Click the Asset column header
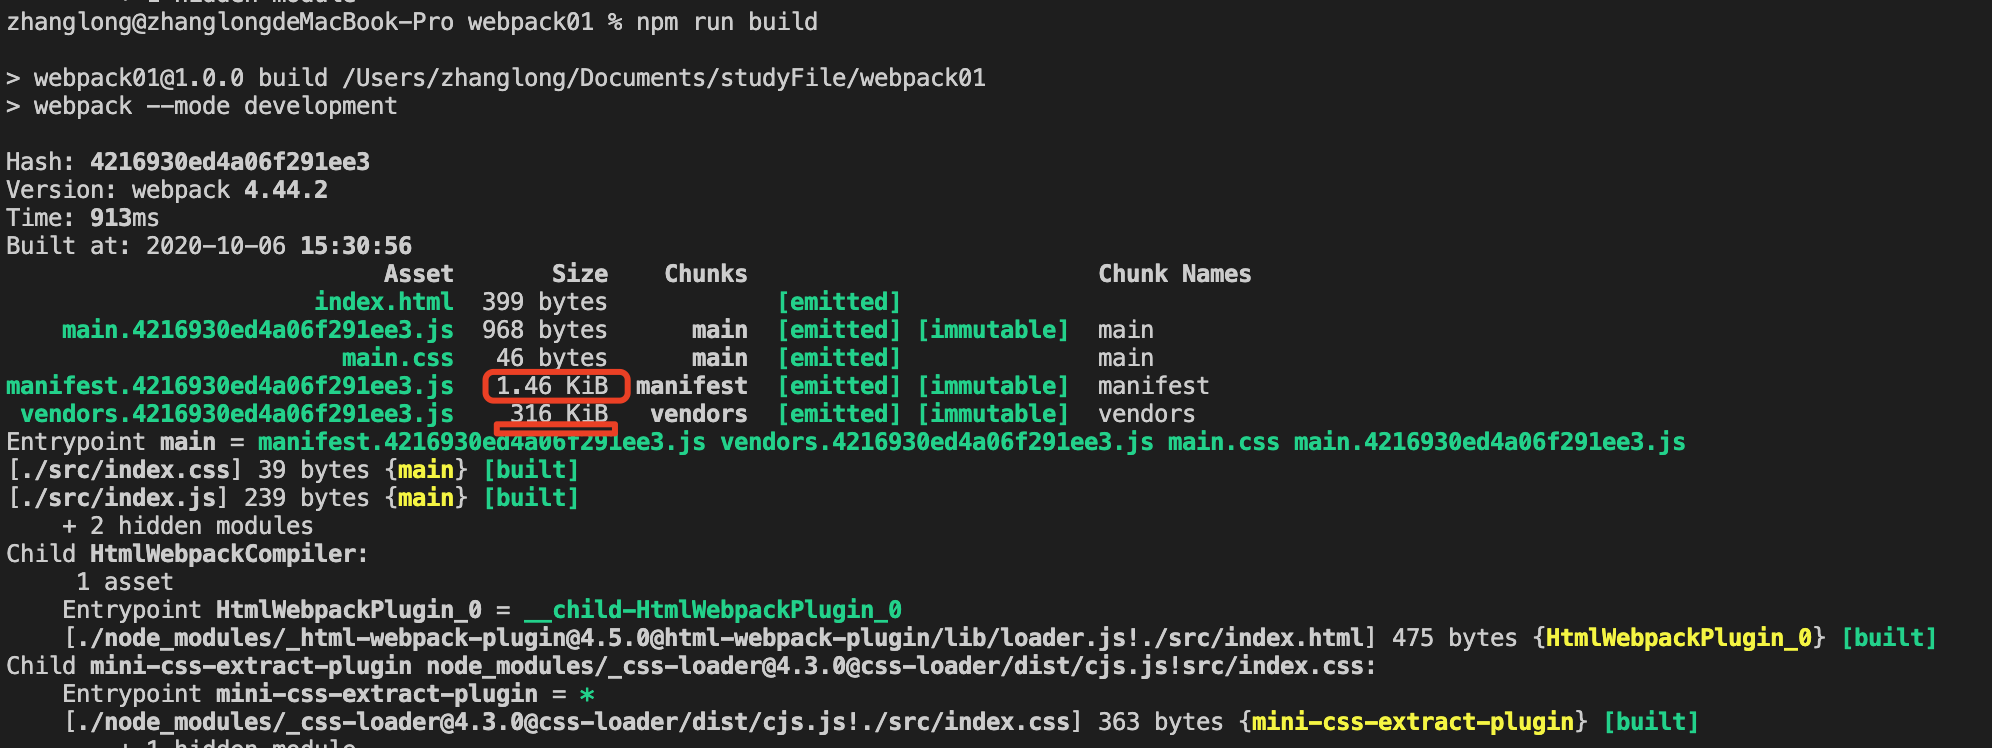 point(419,274)
